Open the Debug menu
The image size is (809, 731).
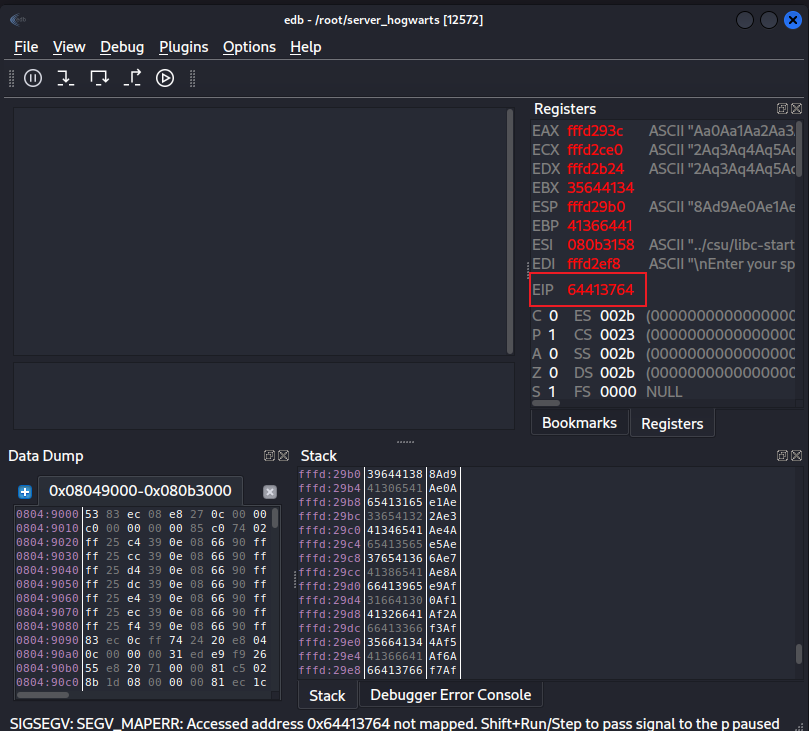(122, 47)
